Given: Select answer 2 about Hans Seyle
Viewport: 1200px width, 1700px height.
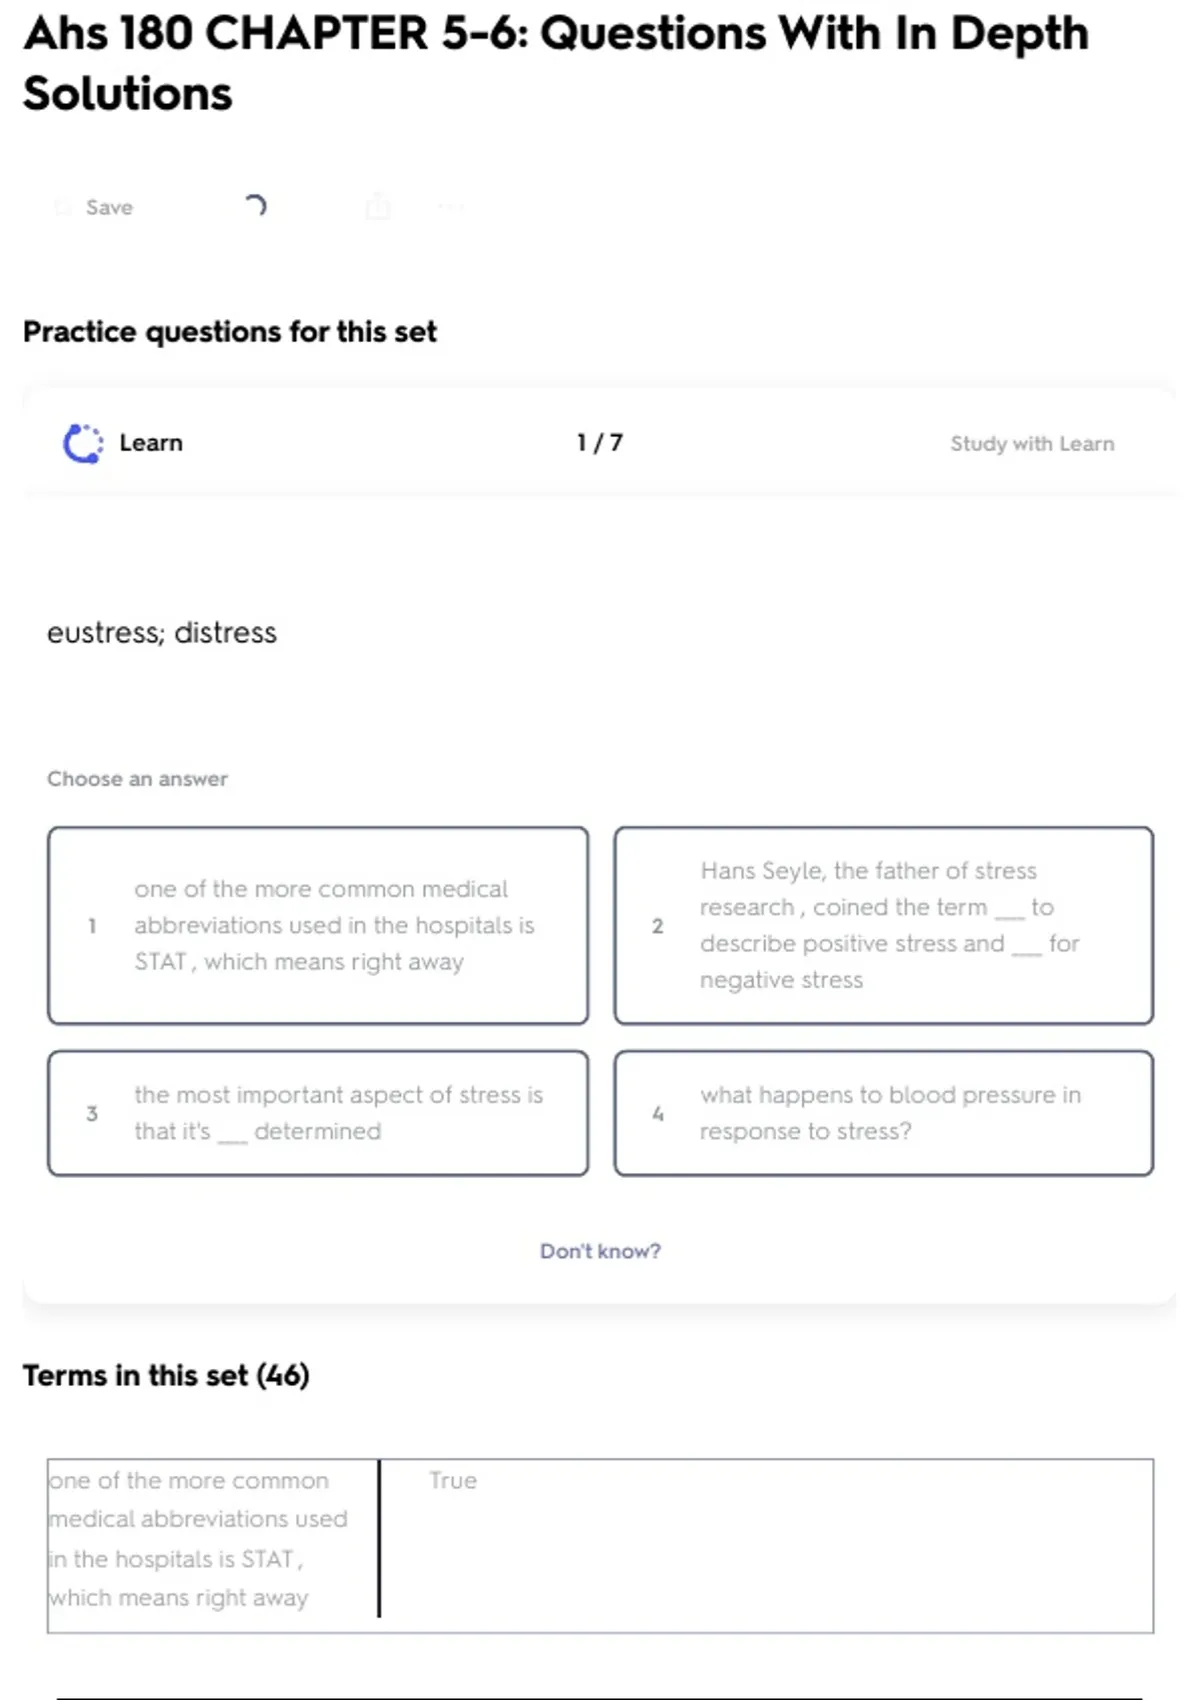Looking at the screenshot, I should 884,925.
